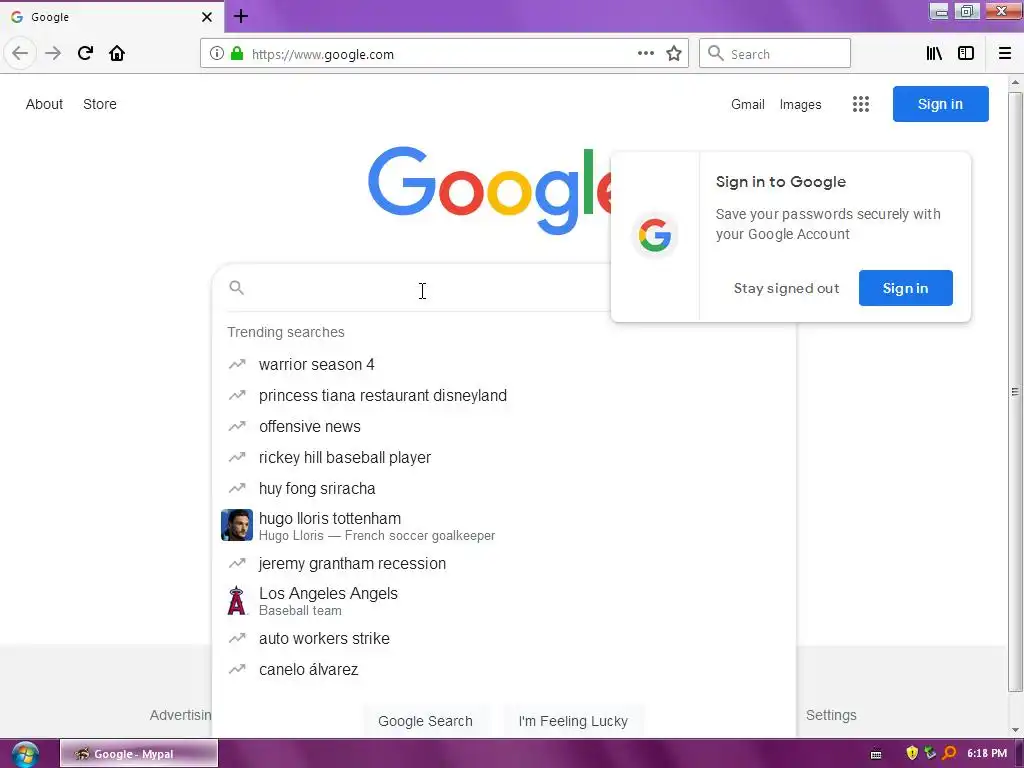Screen dimensions: 1024x768
Task: Open Settings in the footer
Action: [x=831, y=715]
